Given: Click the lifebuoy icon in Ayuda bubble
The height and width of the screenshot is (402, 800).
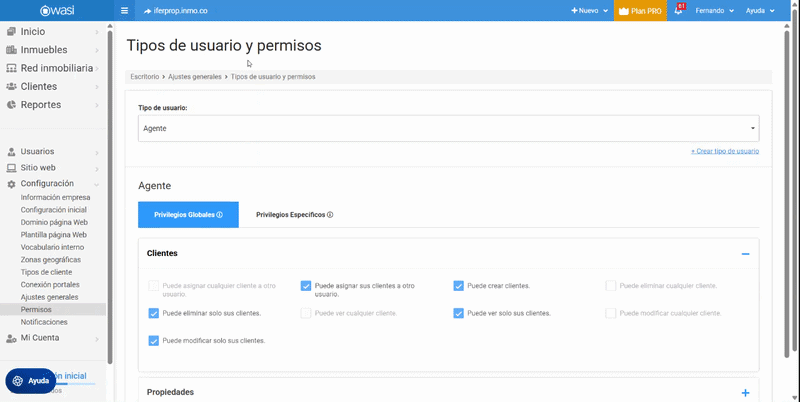Looking at the screenshot, I should (x=18, y=381).
